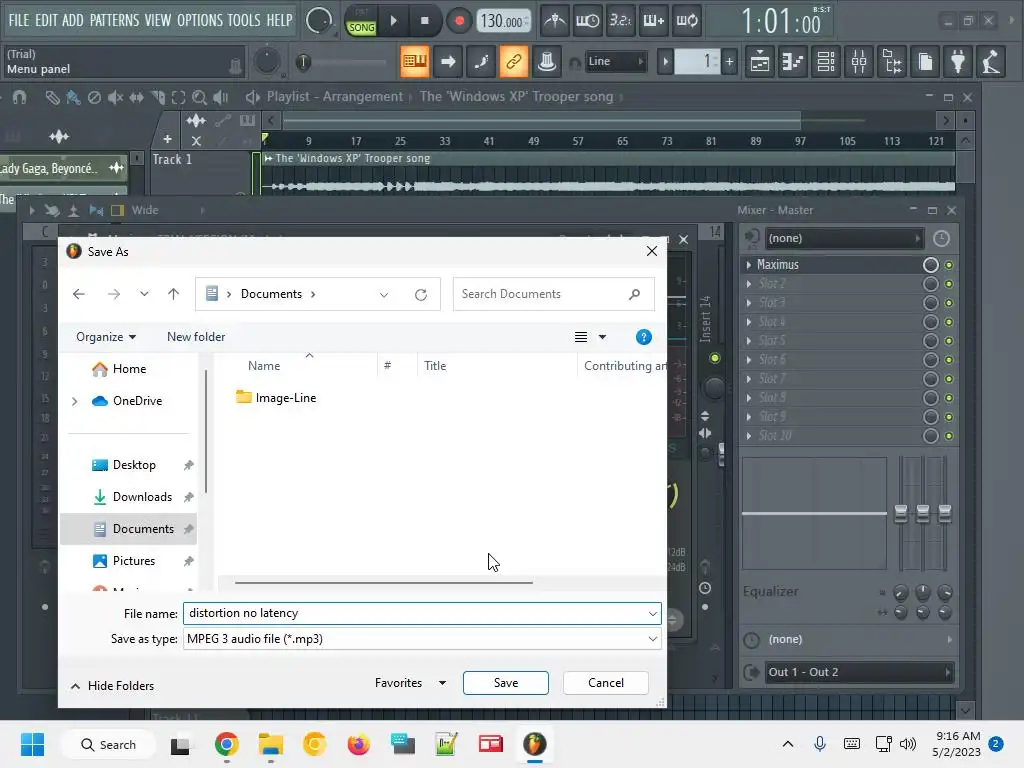Viewport: 1024px width, 768px height.
Task: Select the playlist paint brush tool
Action: click(x=73, y=97)
